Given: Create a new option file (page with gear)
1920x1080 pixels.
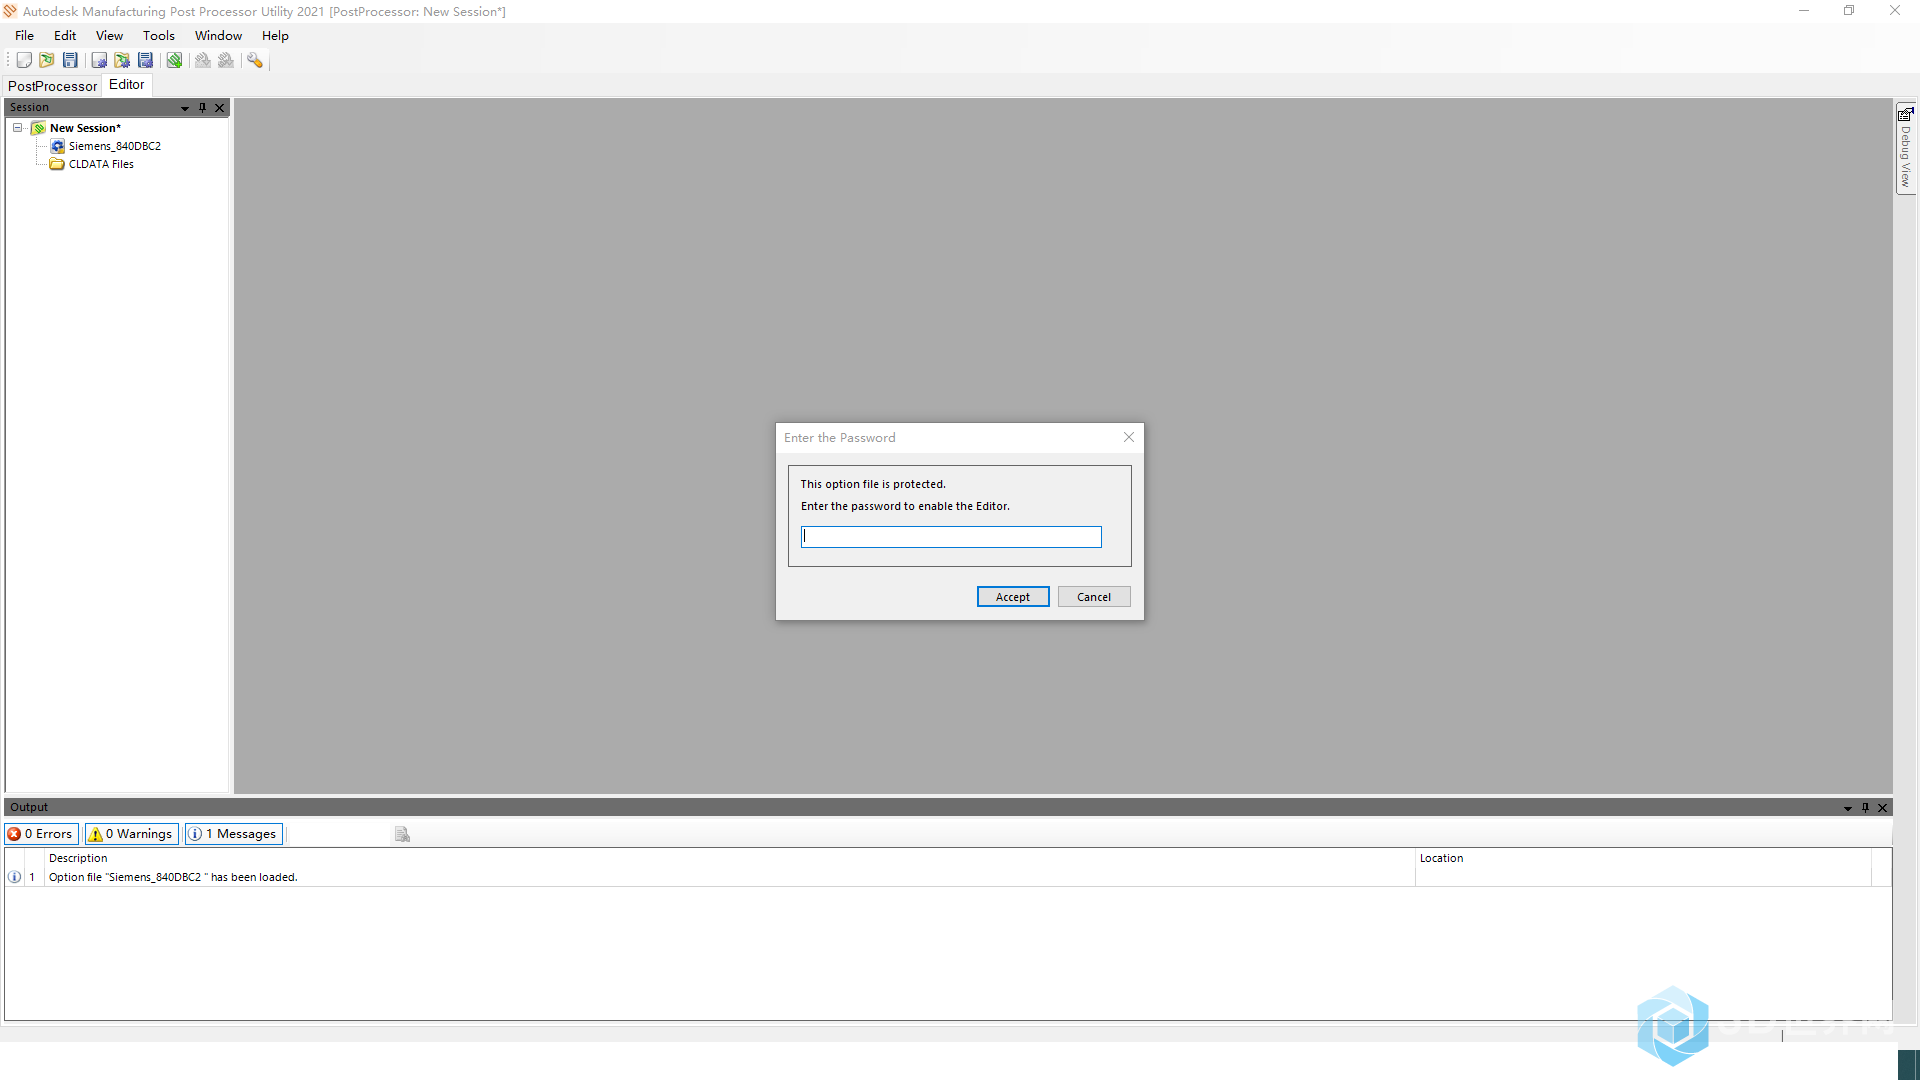Looking at the screenshot, I should click(x=99, y=61).
